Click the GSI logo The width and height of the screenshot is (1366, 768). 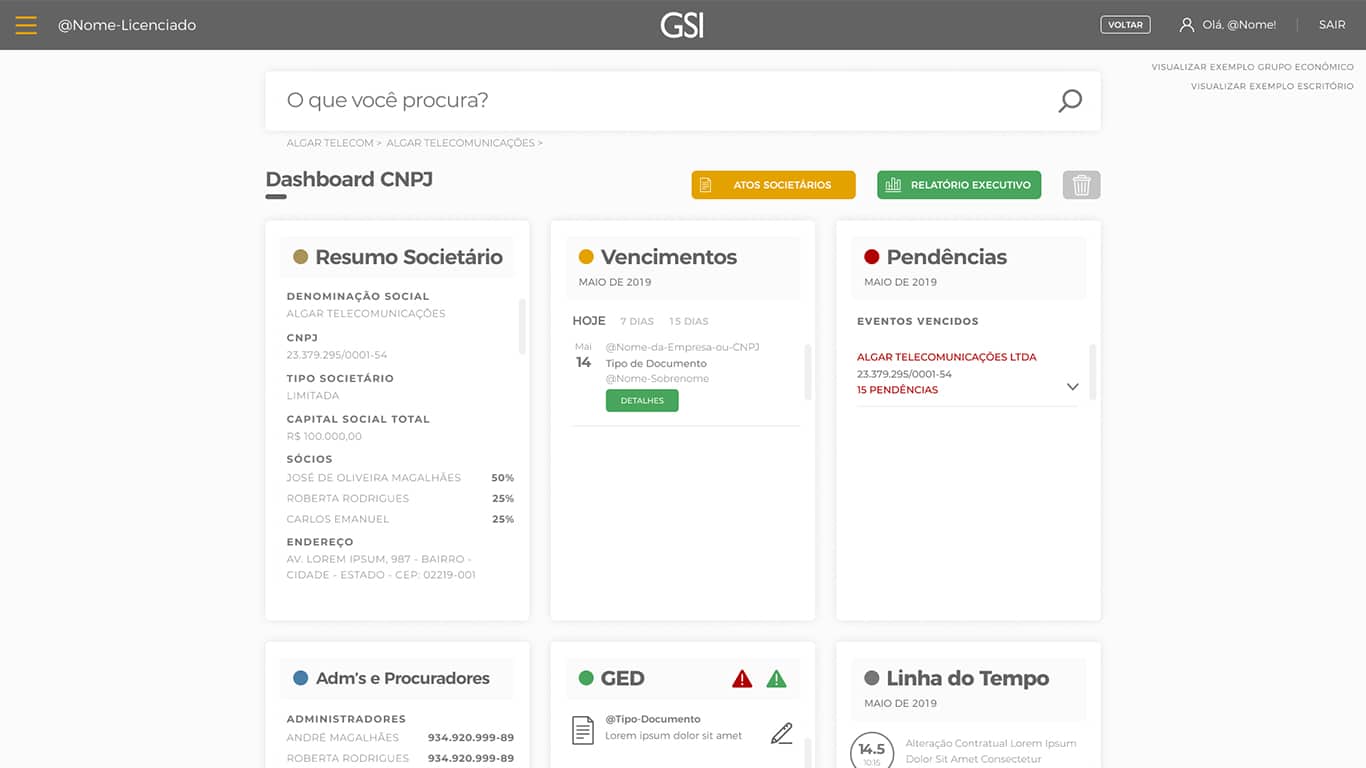[x=682, y=25]
